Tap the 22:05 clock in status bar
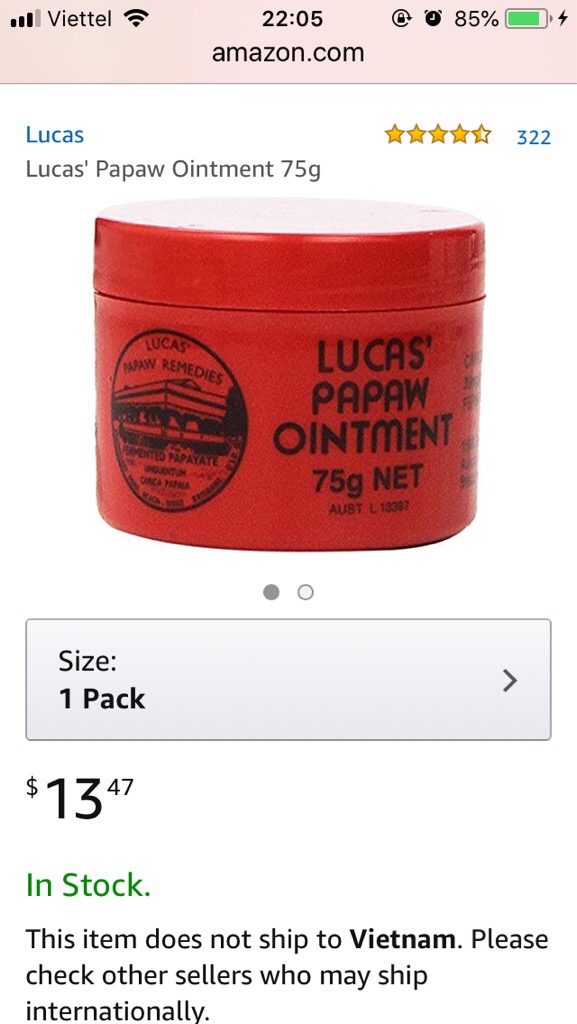577x1024 pixels. [x=292, y=20]
